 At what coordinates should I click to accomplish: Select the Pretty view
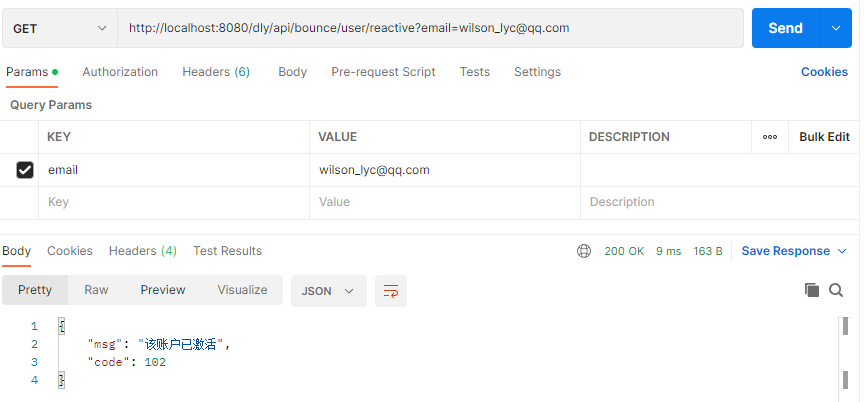click(35, 290)
